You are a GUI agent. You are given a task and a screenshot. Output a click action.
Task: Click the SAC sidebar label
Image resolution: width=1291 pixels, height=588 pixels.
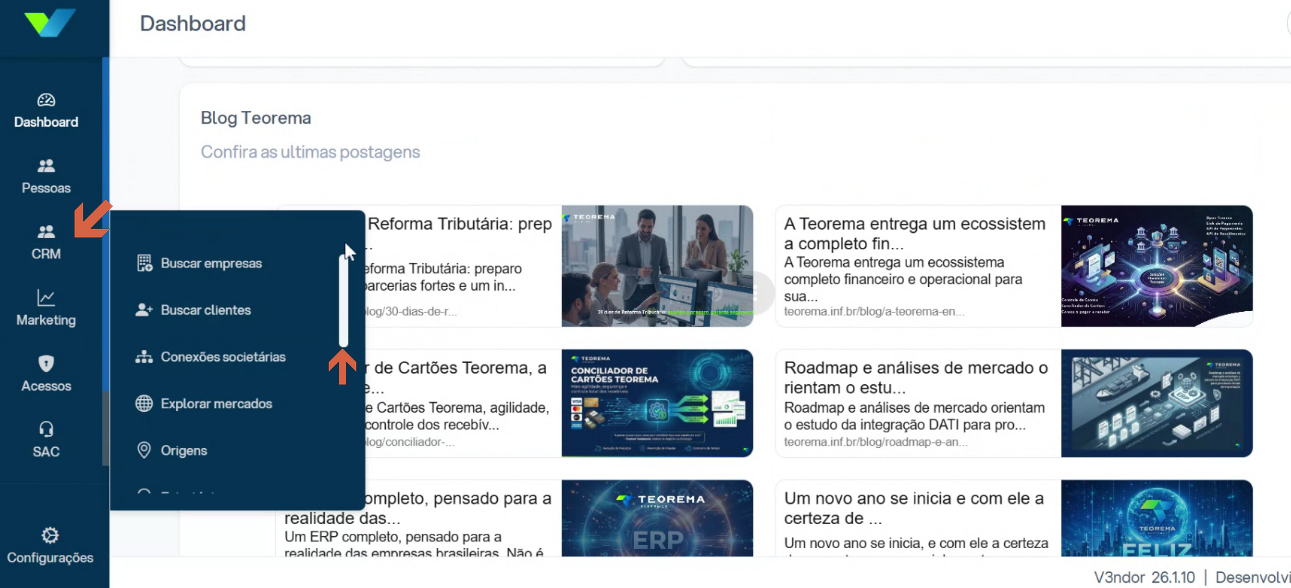(46, 452)
